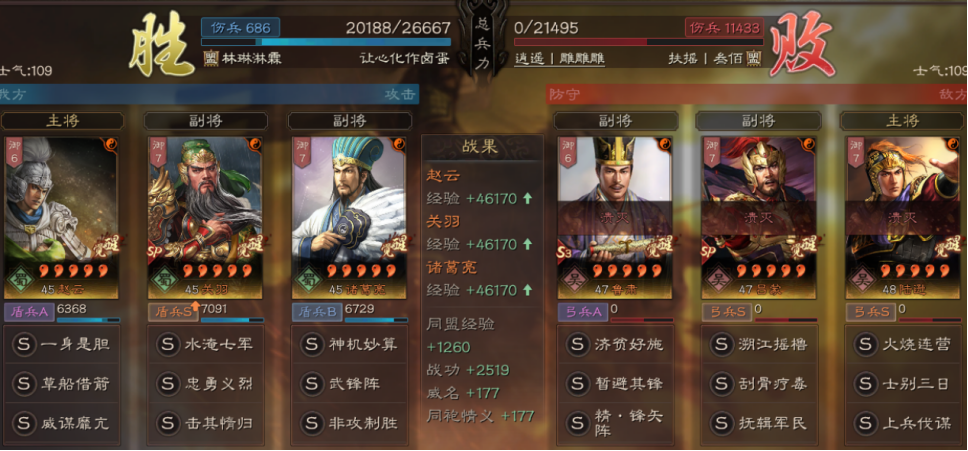Select the 火烧连营 skill

(x=903, y=344)
